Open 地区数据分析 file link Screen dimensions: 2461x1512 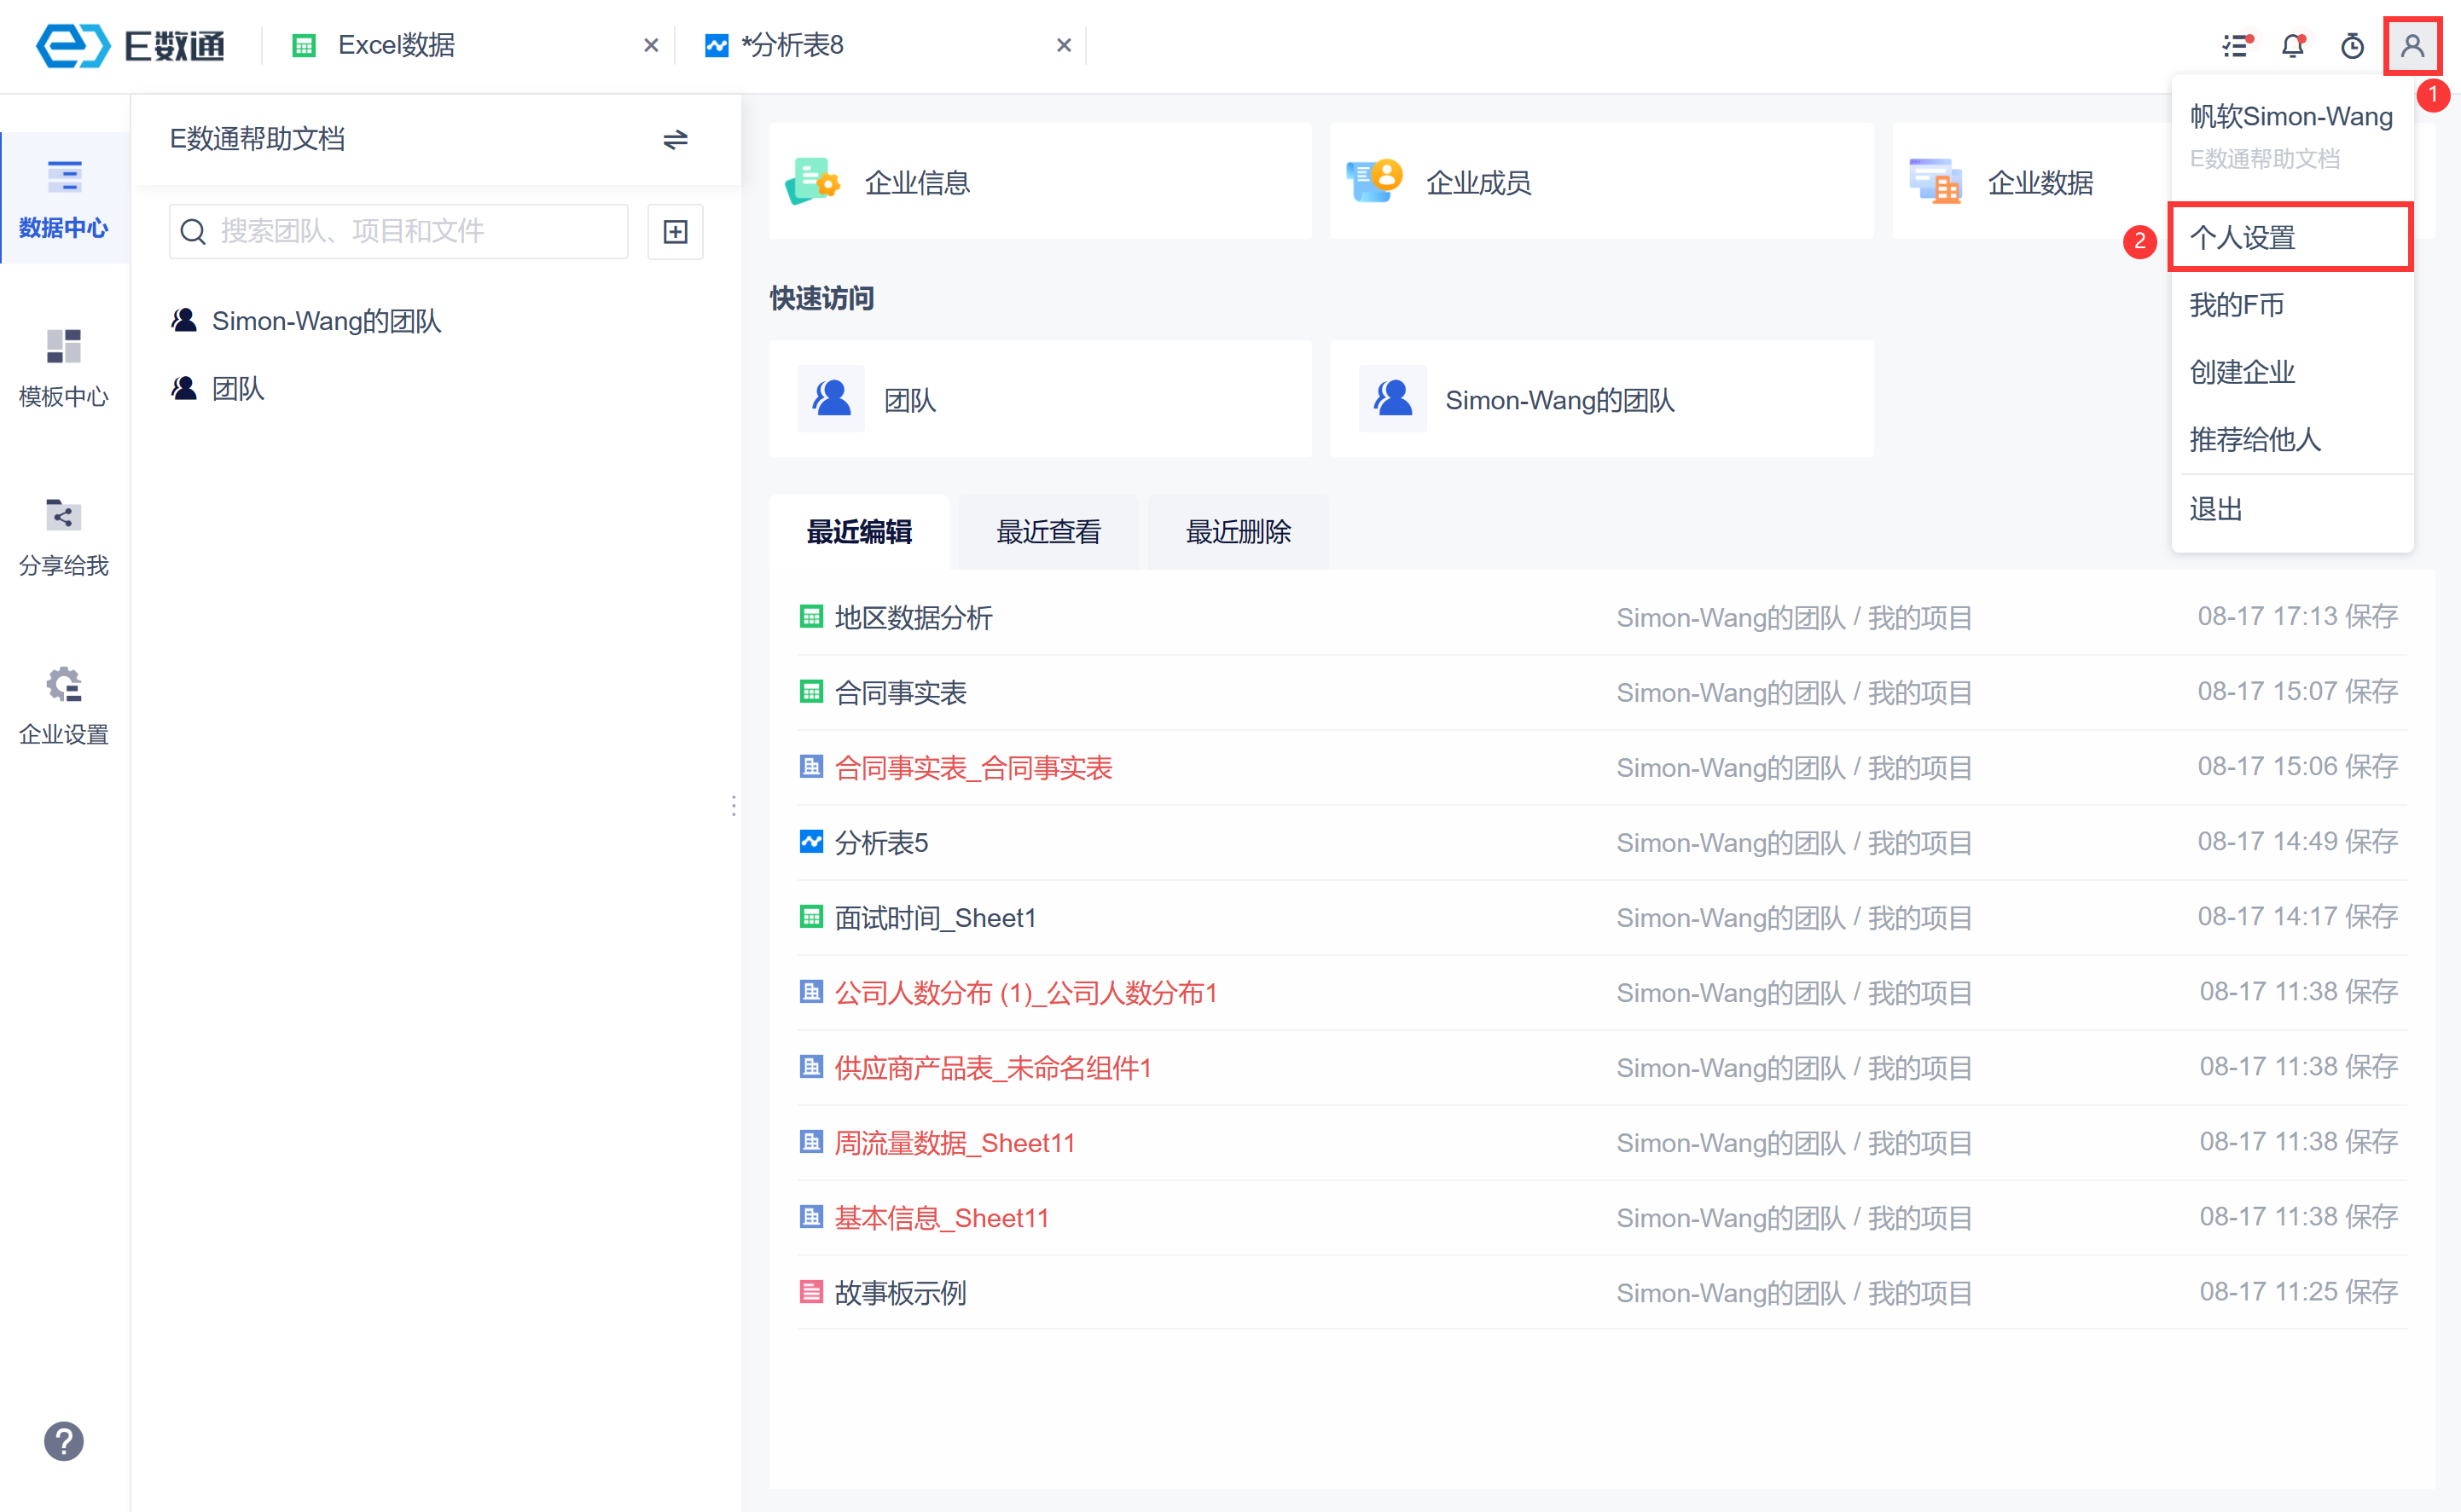pyautogui.click(x=913, y=617)
